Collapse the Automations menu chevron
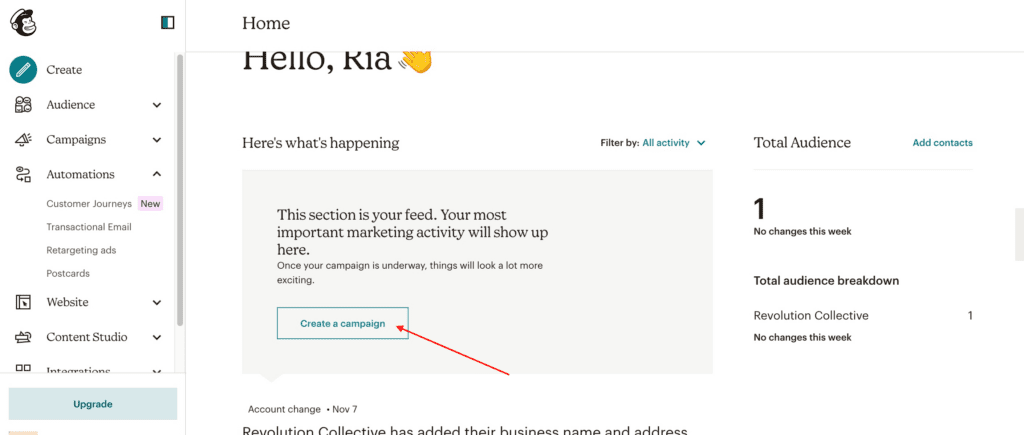 click(x=157, y=174)
